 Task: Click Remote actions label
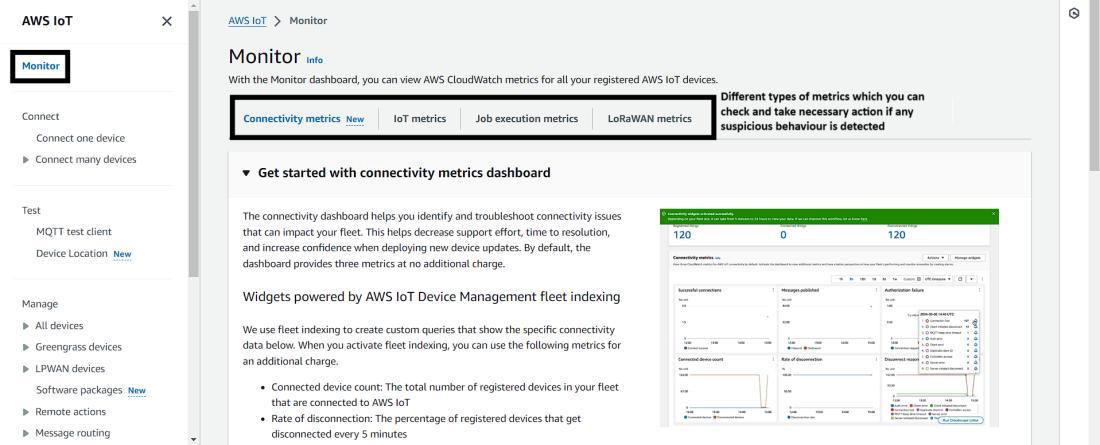coord(71,411)
